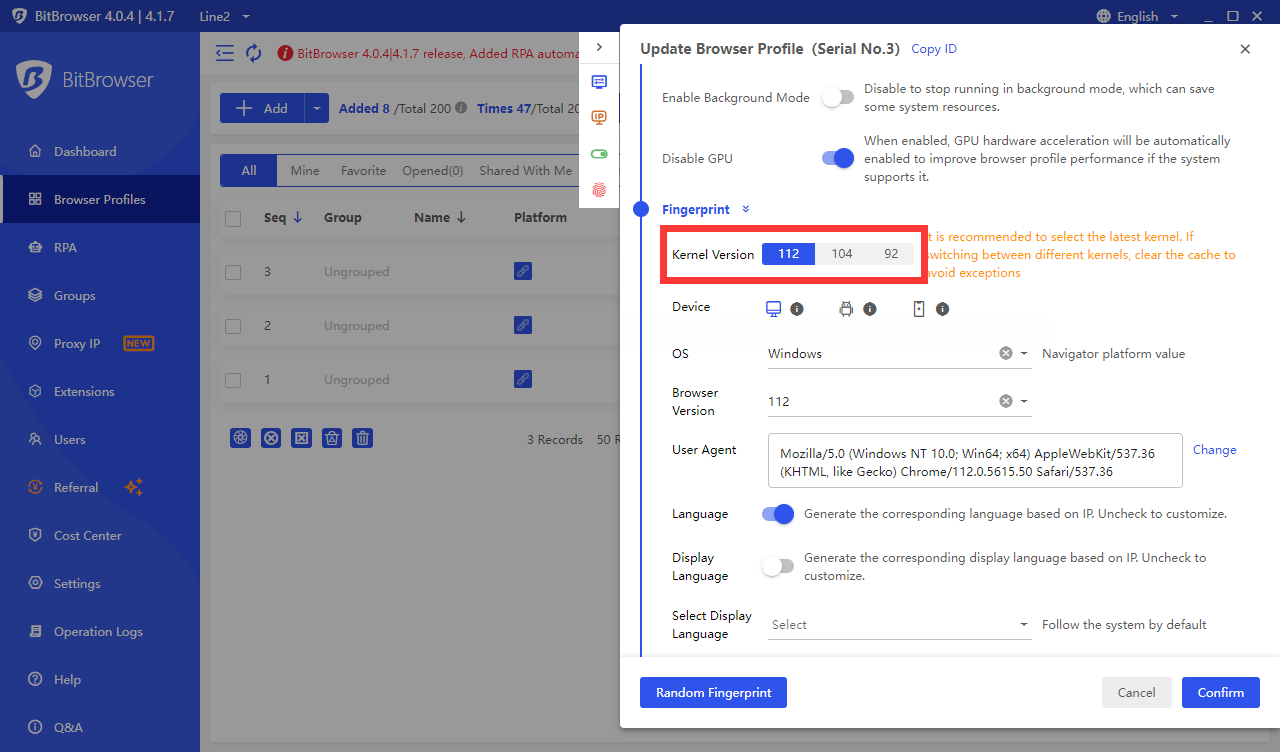
Task: Select kernel version 104
Action: pos(842,254)
